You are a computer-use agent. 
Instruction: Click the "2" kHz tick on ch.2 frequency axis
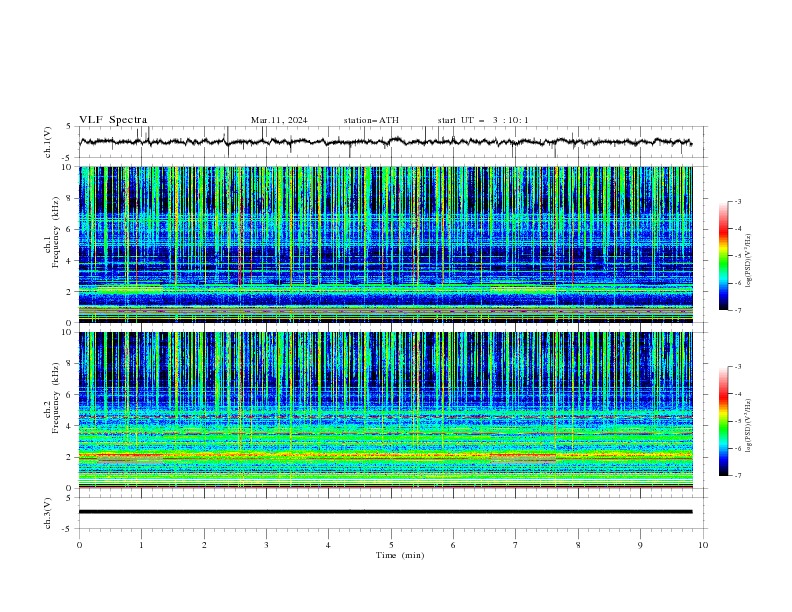click(71, 457)
